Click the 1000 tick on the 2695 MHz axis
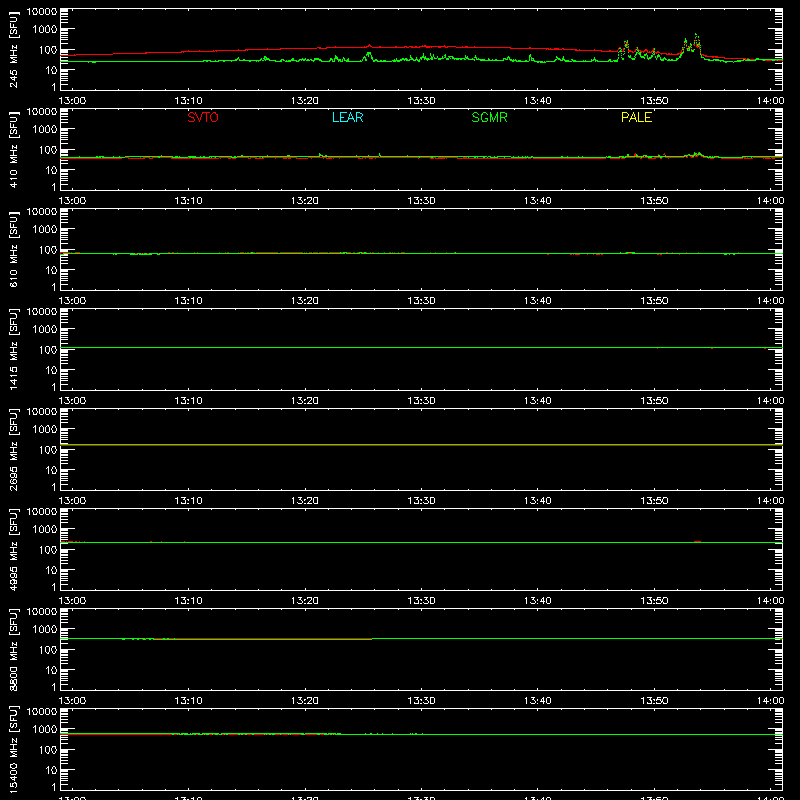 click(45, 429)
